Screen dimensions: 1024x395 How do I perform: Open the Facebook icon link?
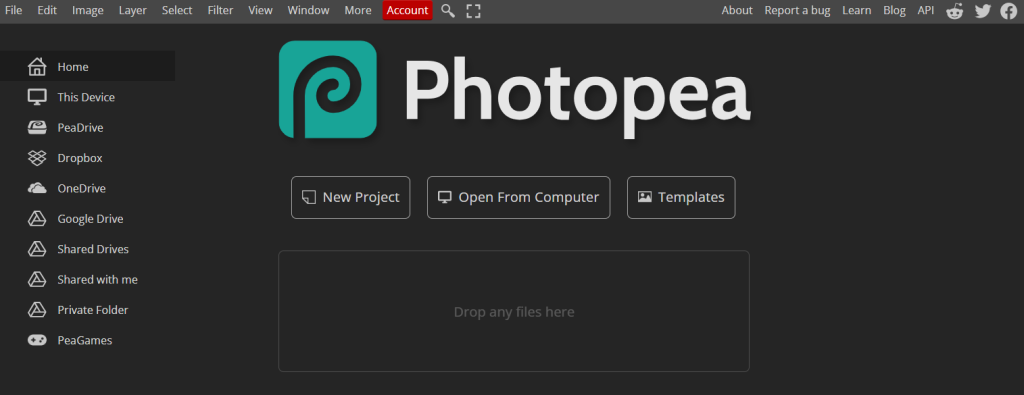tap(1009, 10)
